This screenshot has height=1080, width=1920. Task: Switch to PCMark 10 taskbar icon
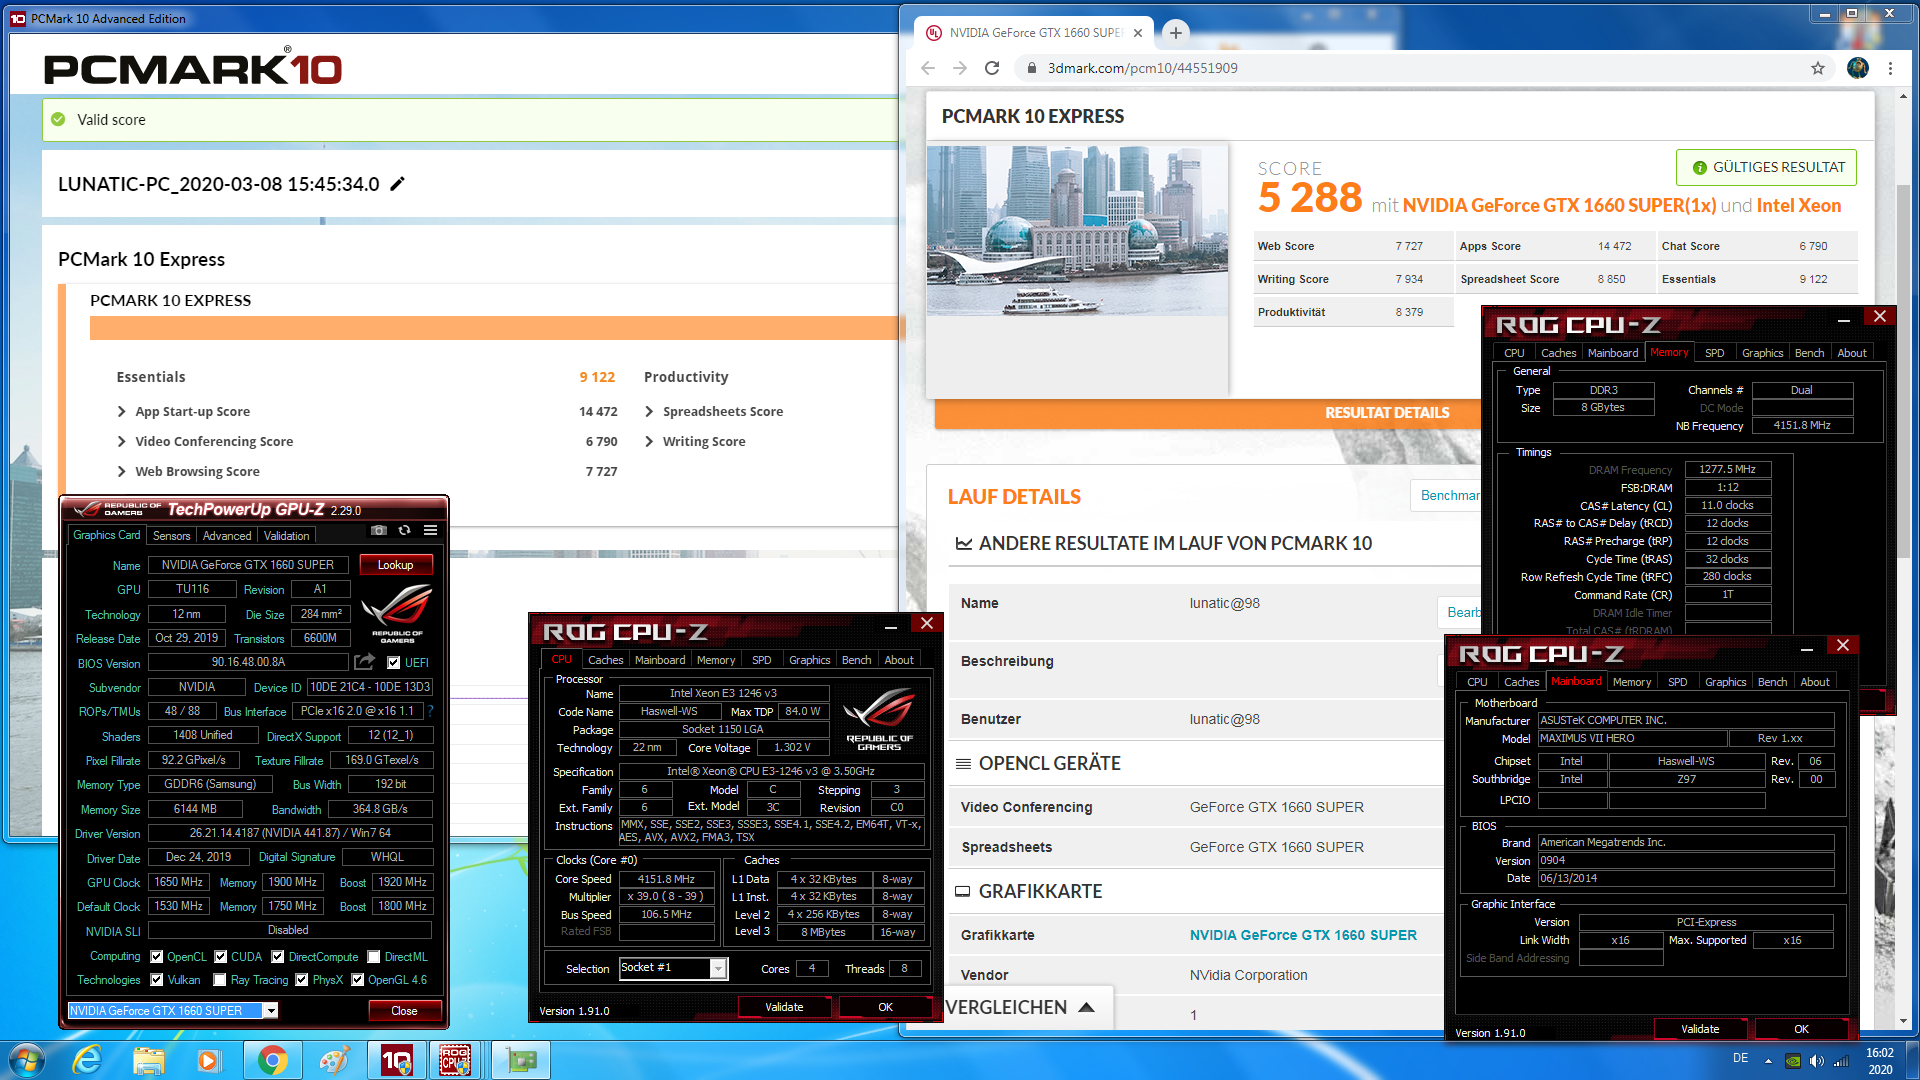(396, 1060)
